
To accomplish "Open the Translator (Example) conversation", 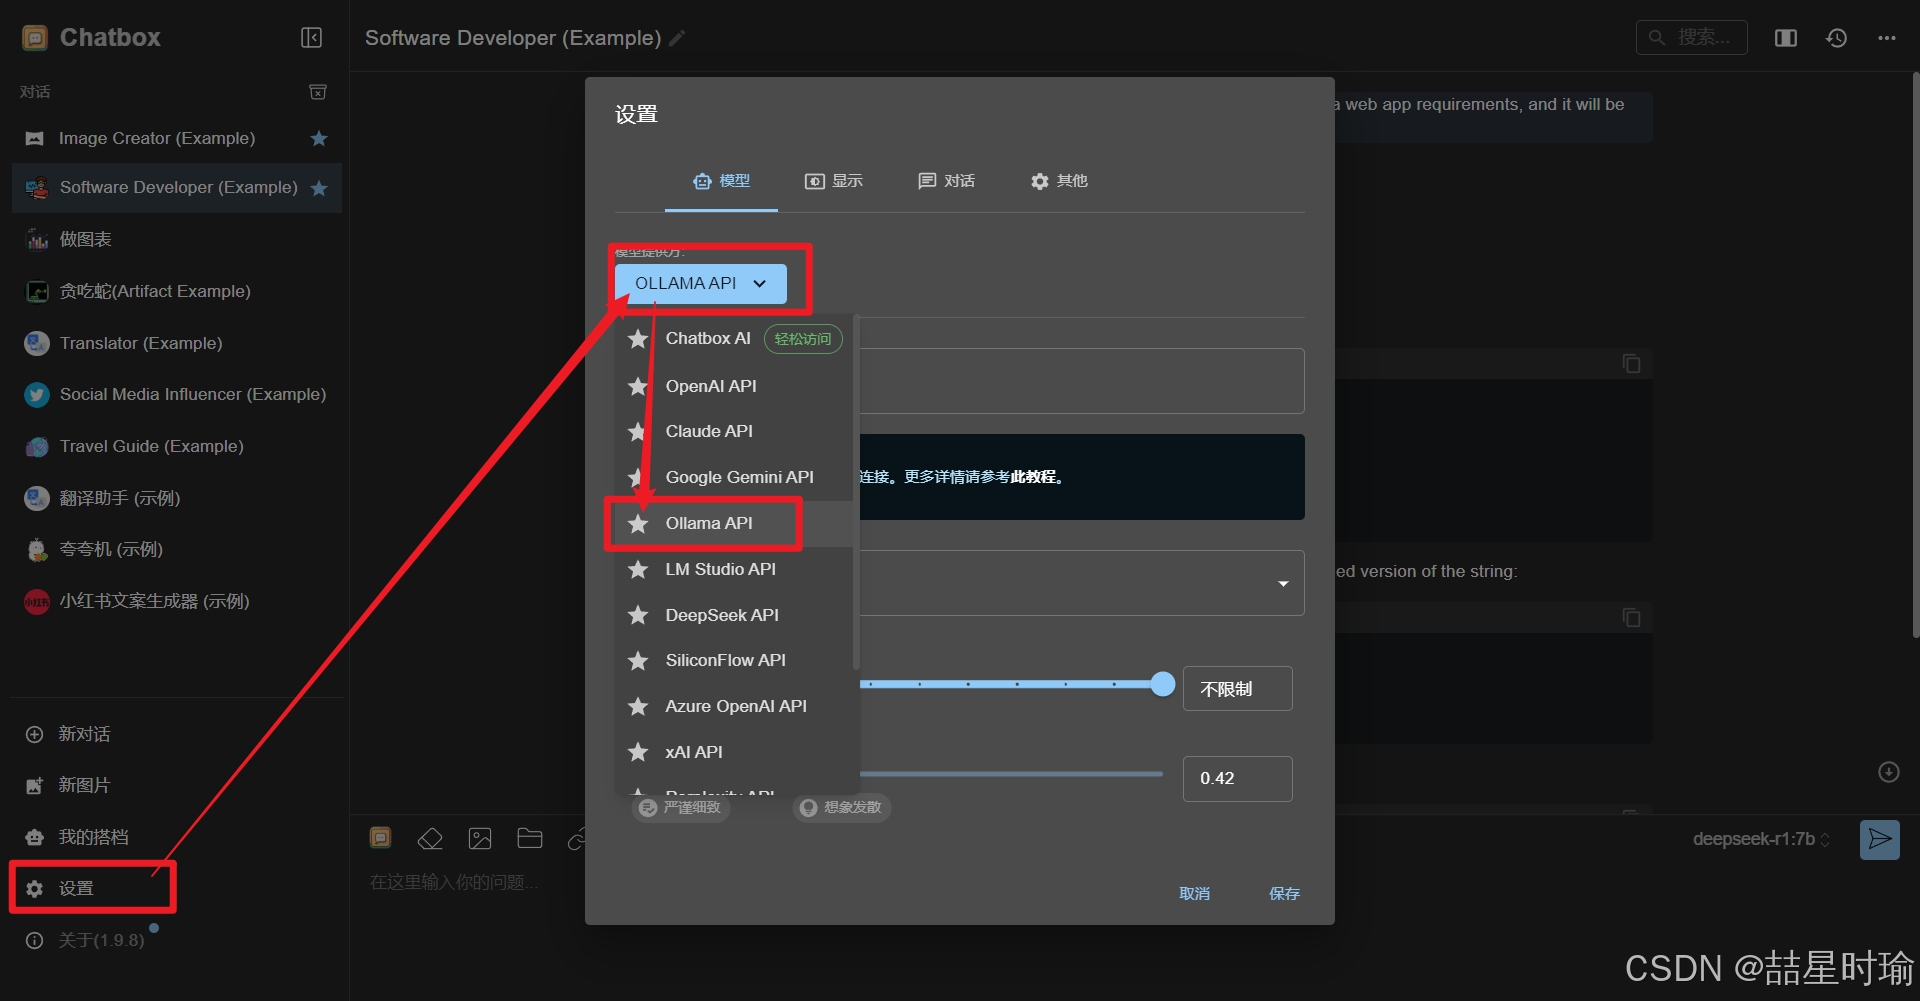I will [x=176, y=343].
